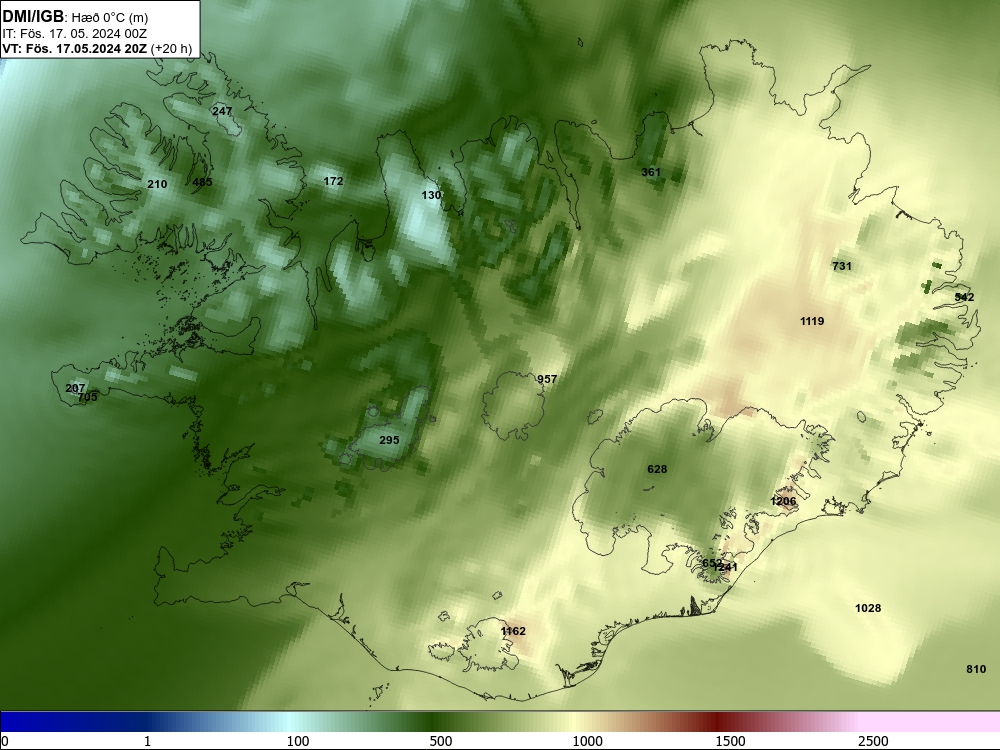Click the 1028 value over the sea
Image resolution: width=1000 pixels, height=750 pixels.
pyautogui.click(x=868, y=608)
